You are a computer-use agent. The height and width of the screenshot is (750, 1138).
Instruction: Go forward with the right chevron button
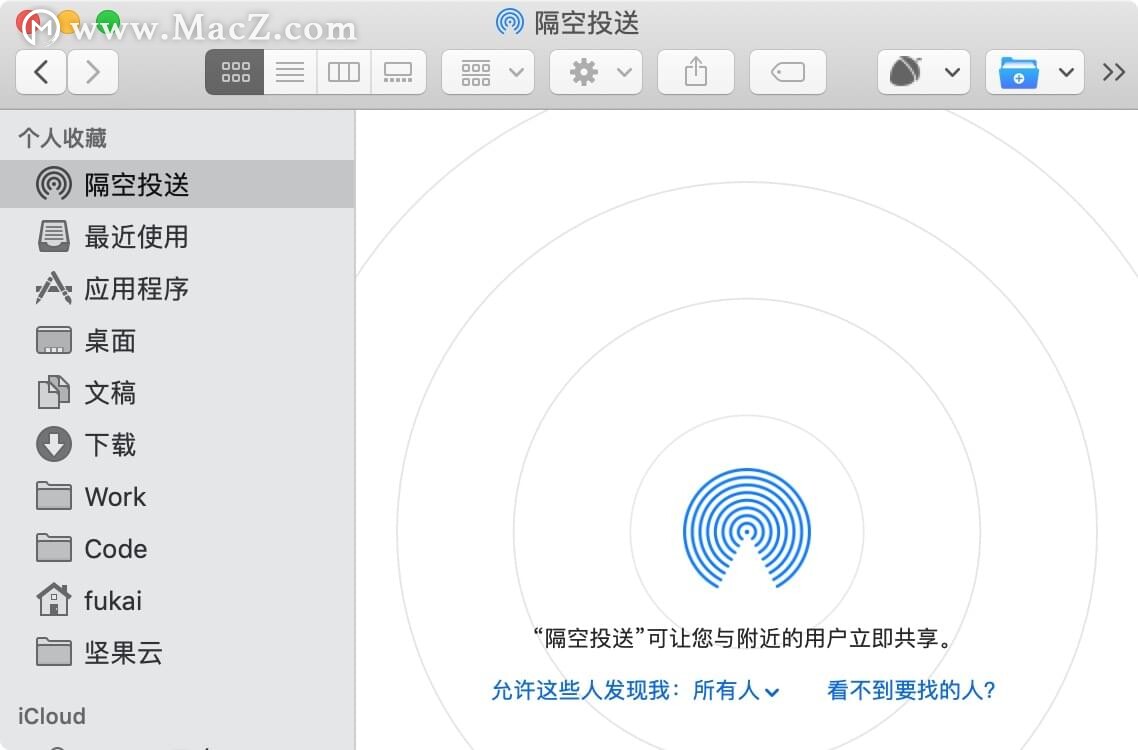[93, 72]
